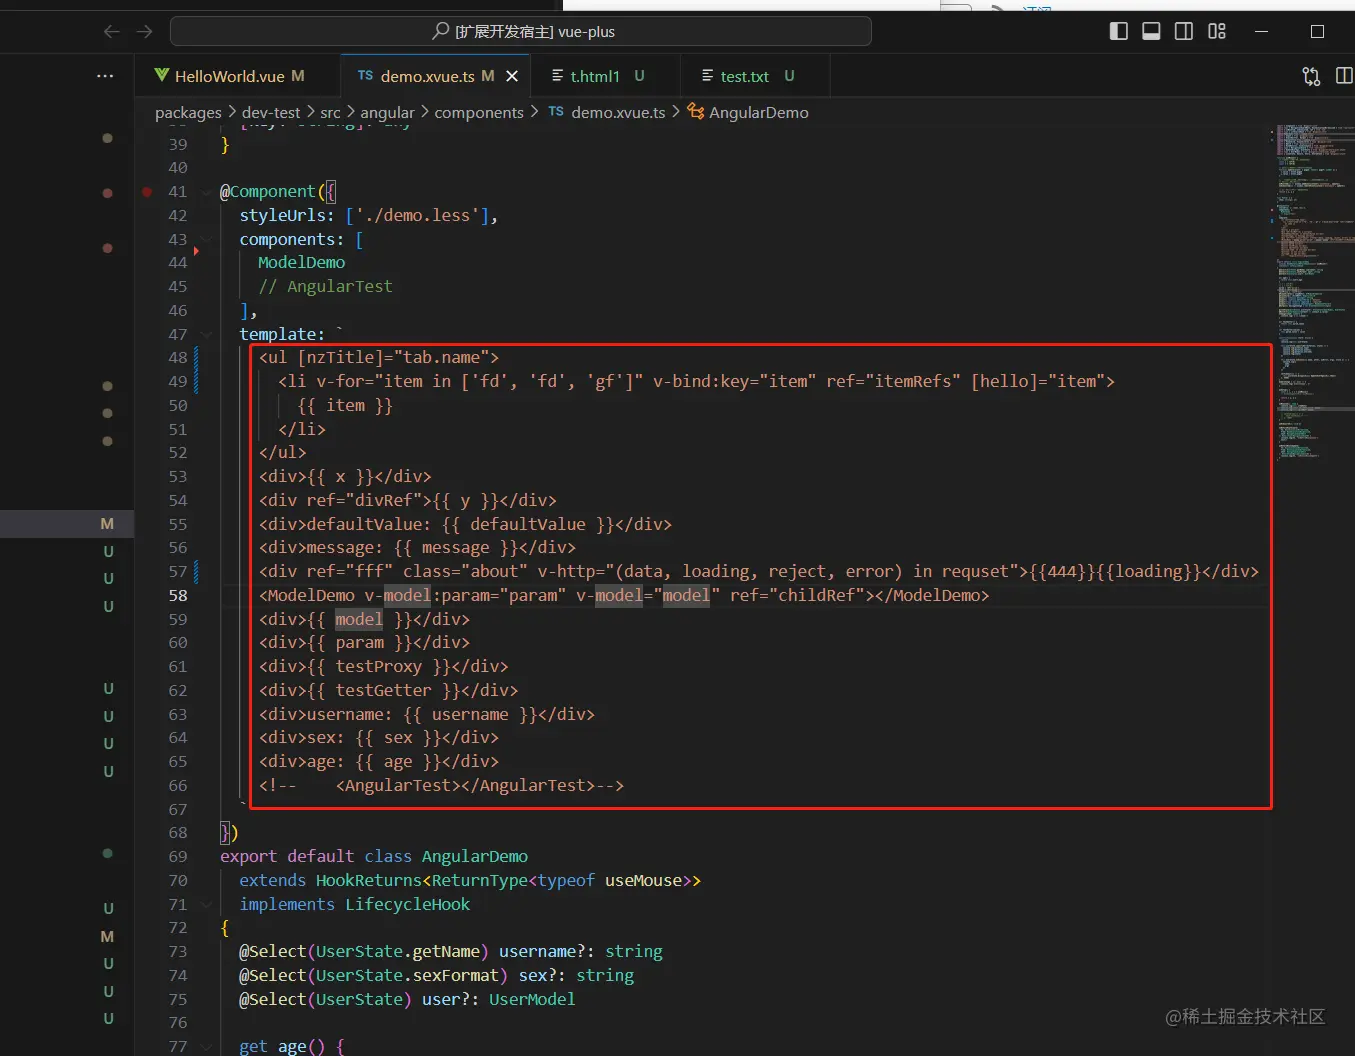The height and width of the screenshot is (1056, 1355).
Task: Click 'UserState.sexFormat' on line 74
Action: tap(407, 976)
